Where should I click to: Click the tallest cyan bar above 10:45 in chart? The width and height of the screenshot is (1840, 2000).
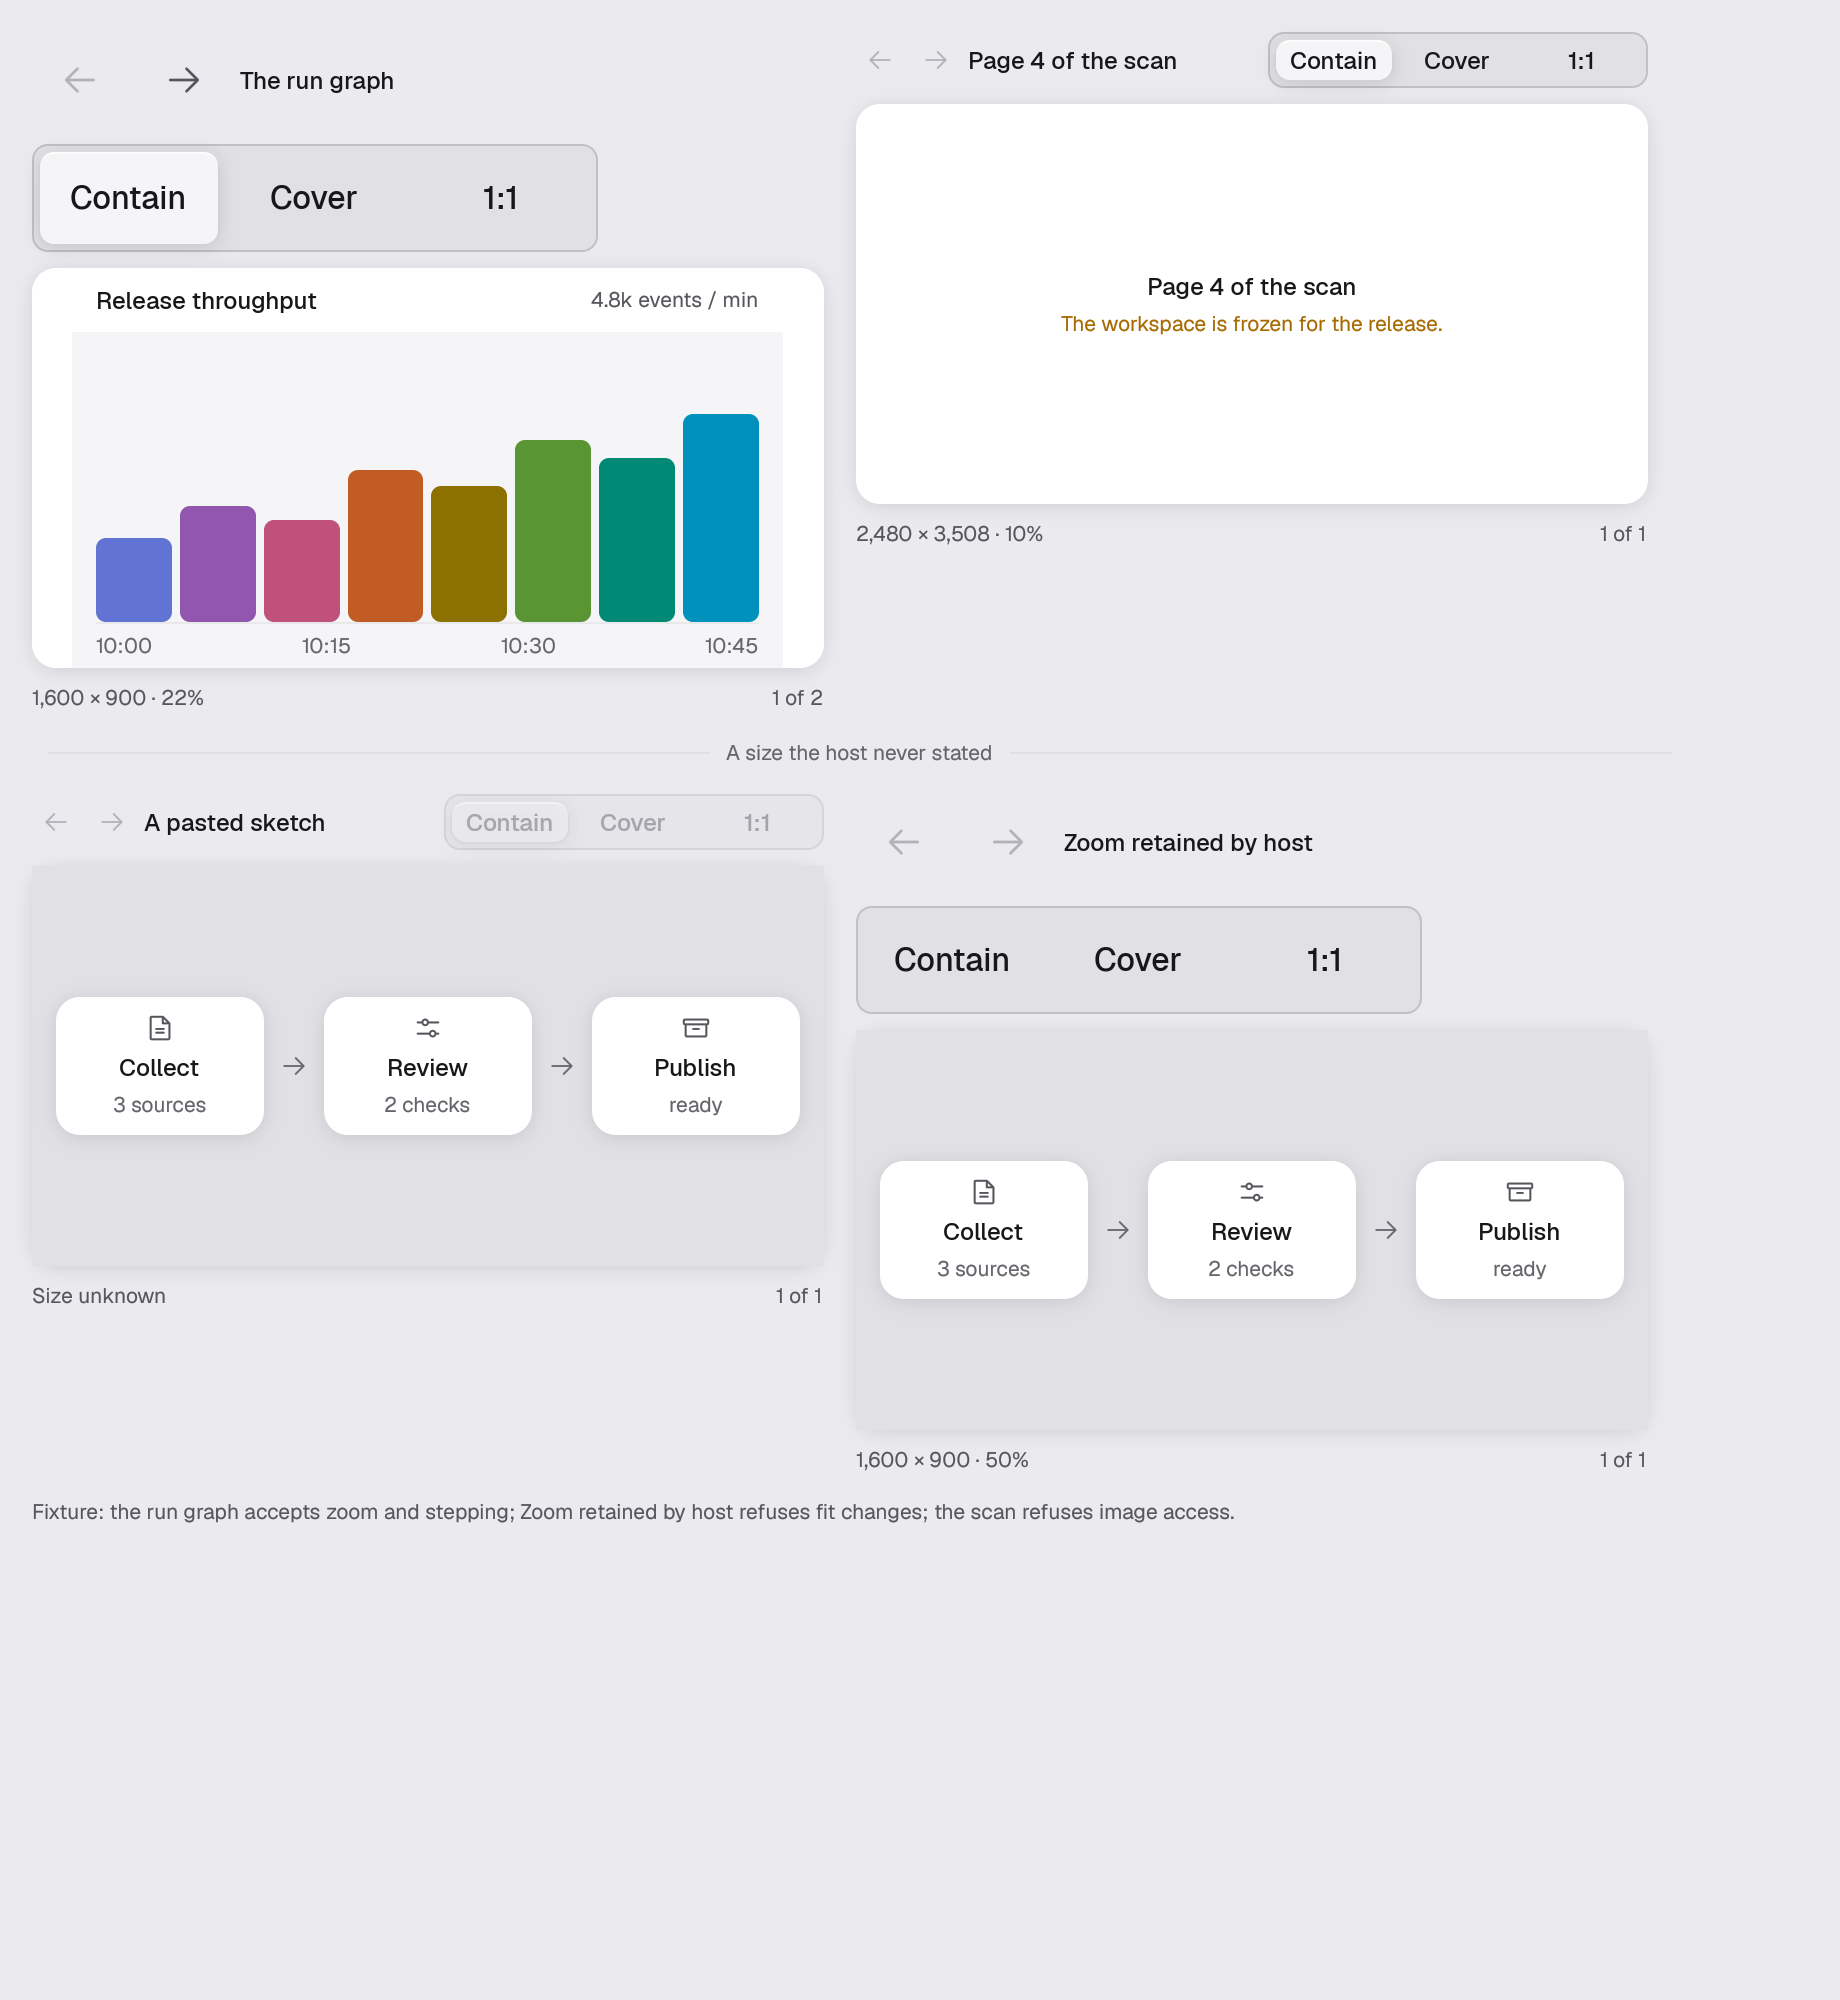tap(721, 518)
